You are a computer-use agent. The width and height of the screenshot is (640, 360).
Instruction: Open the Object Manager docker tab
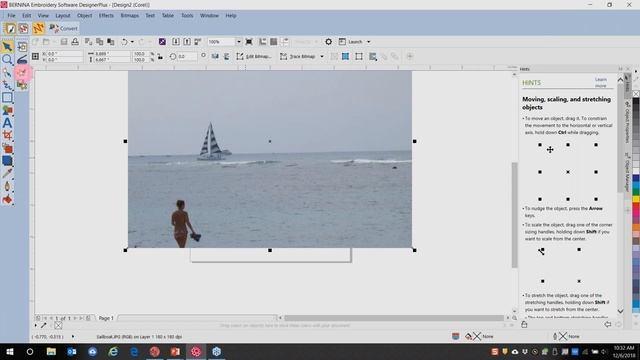coord(628,171)
